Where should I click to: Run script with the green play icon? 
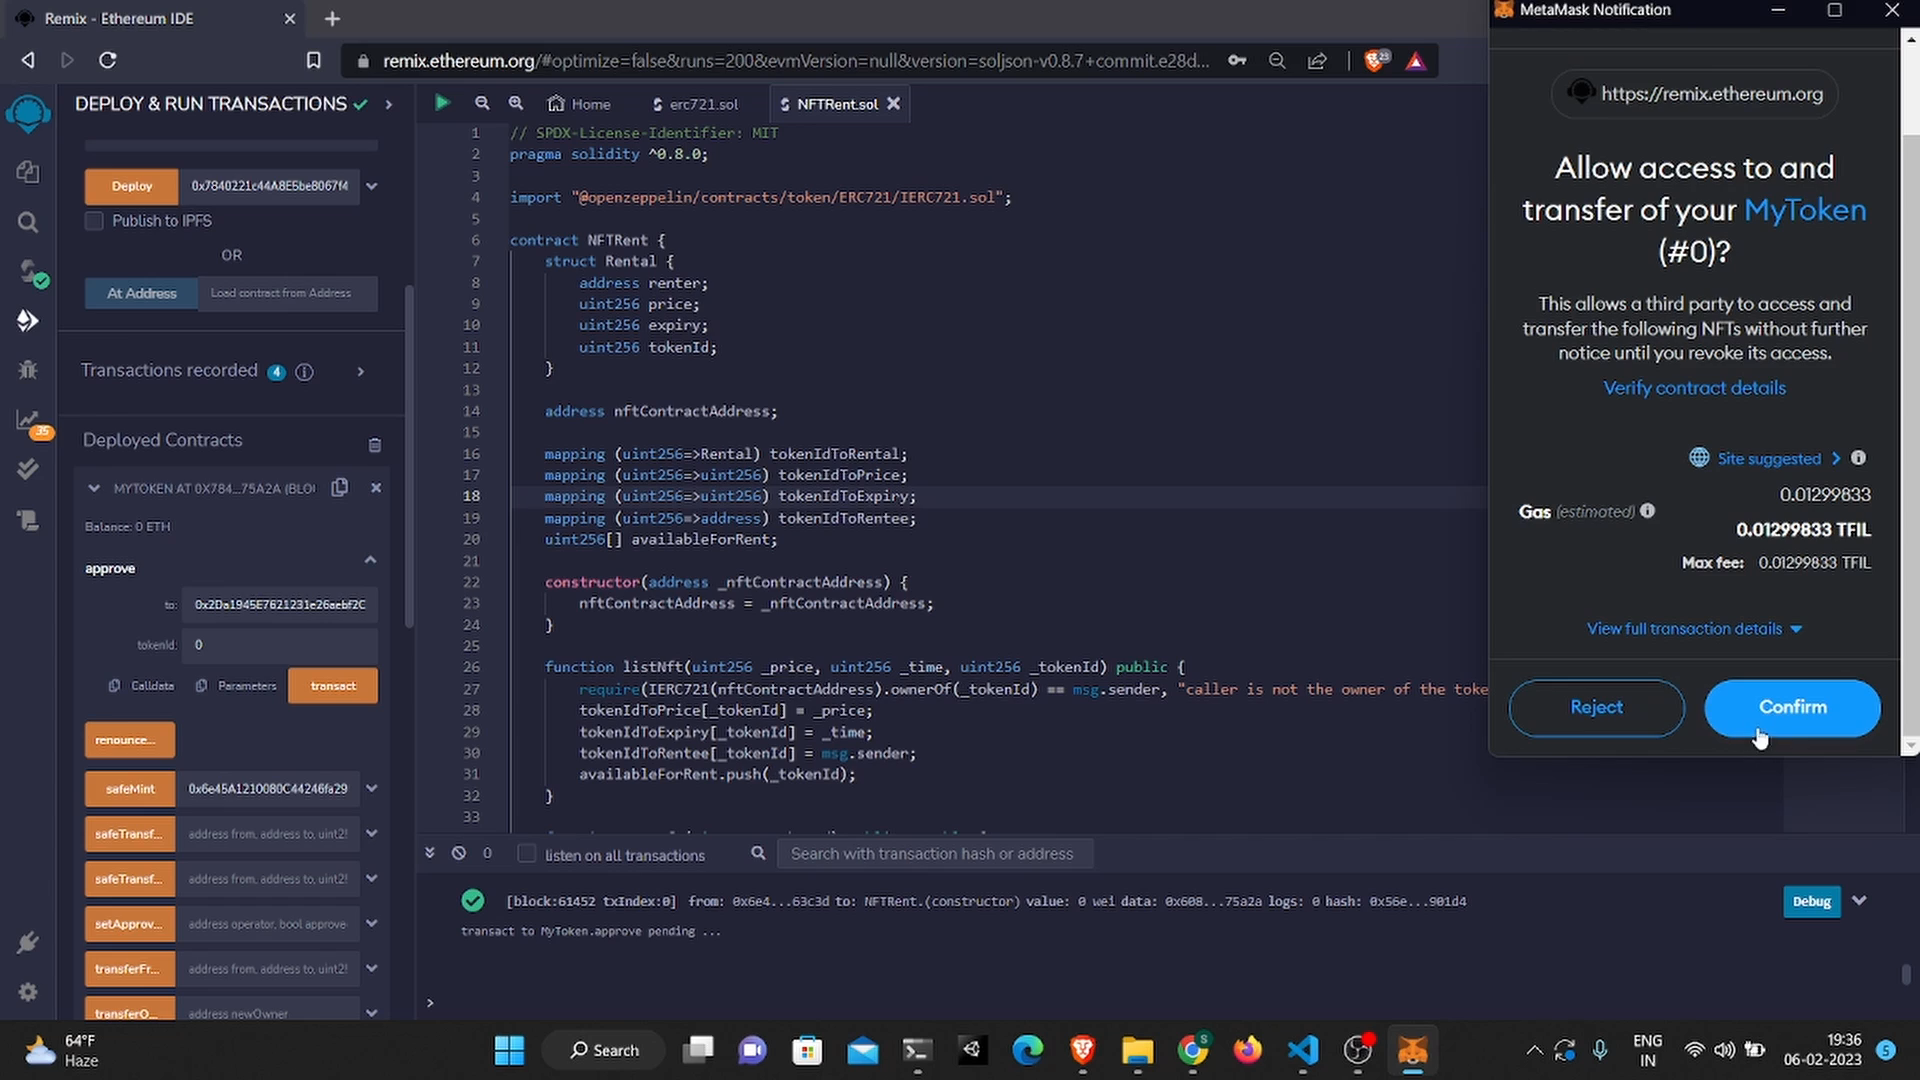[x=442, y=103]
